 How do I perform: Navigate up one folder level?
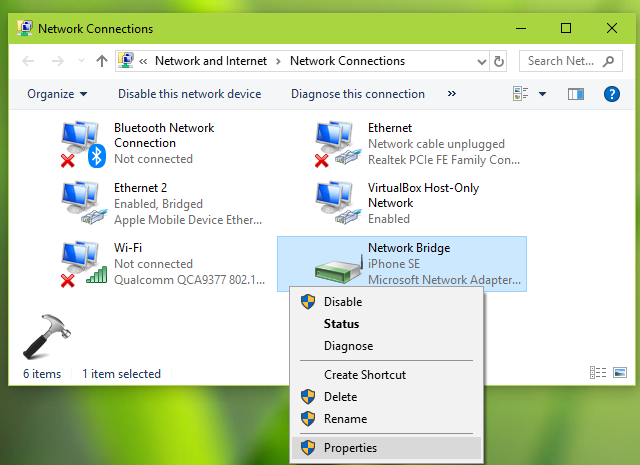click(x=101, y=61)
